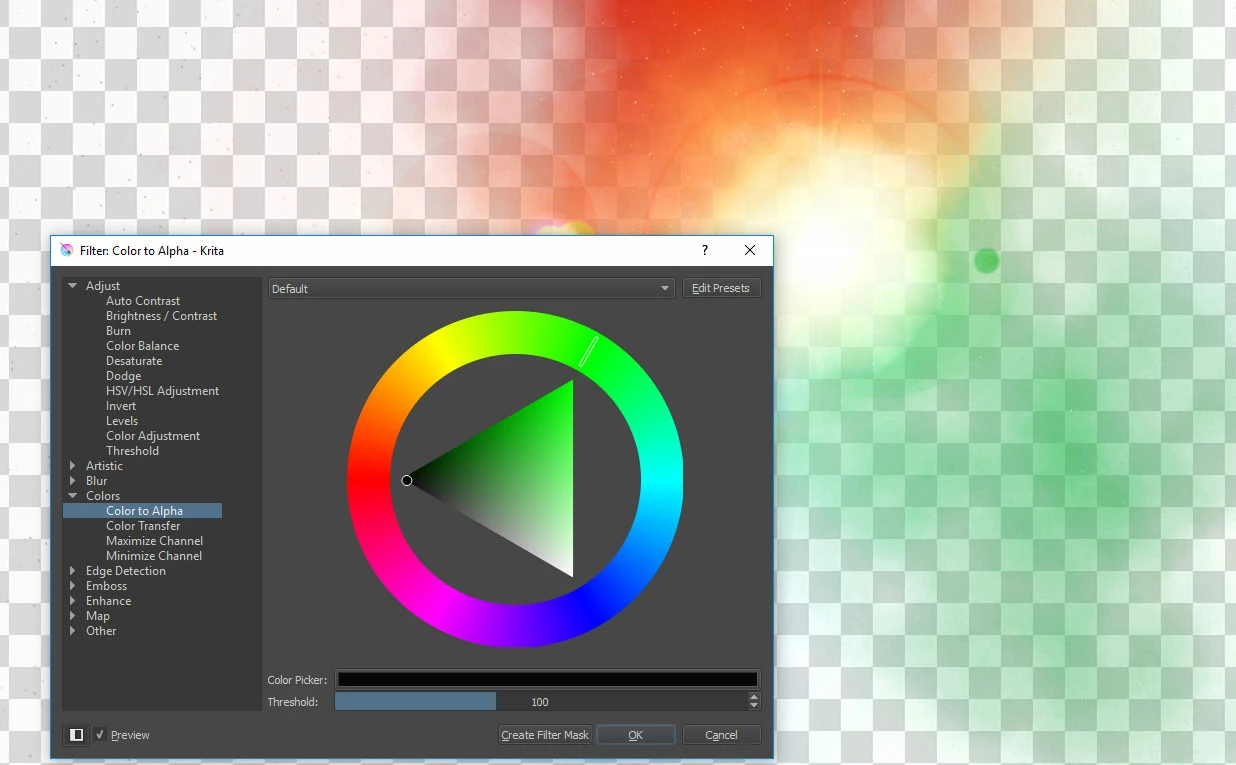
Task: Click Create Filter Mask button
Action: pos(545,735)
